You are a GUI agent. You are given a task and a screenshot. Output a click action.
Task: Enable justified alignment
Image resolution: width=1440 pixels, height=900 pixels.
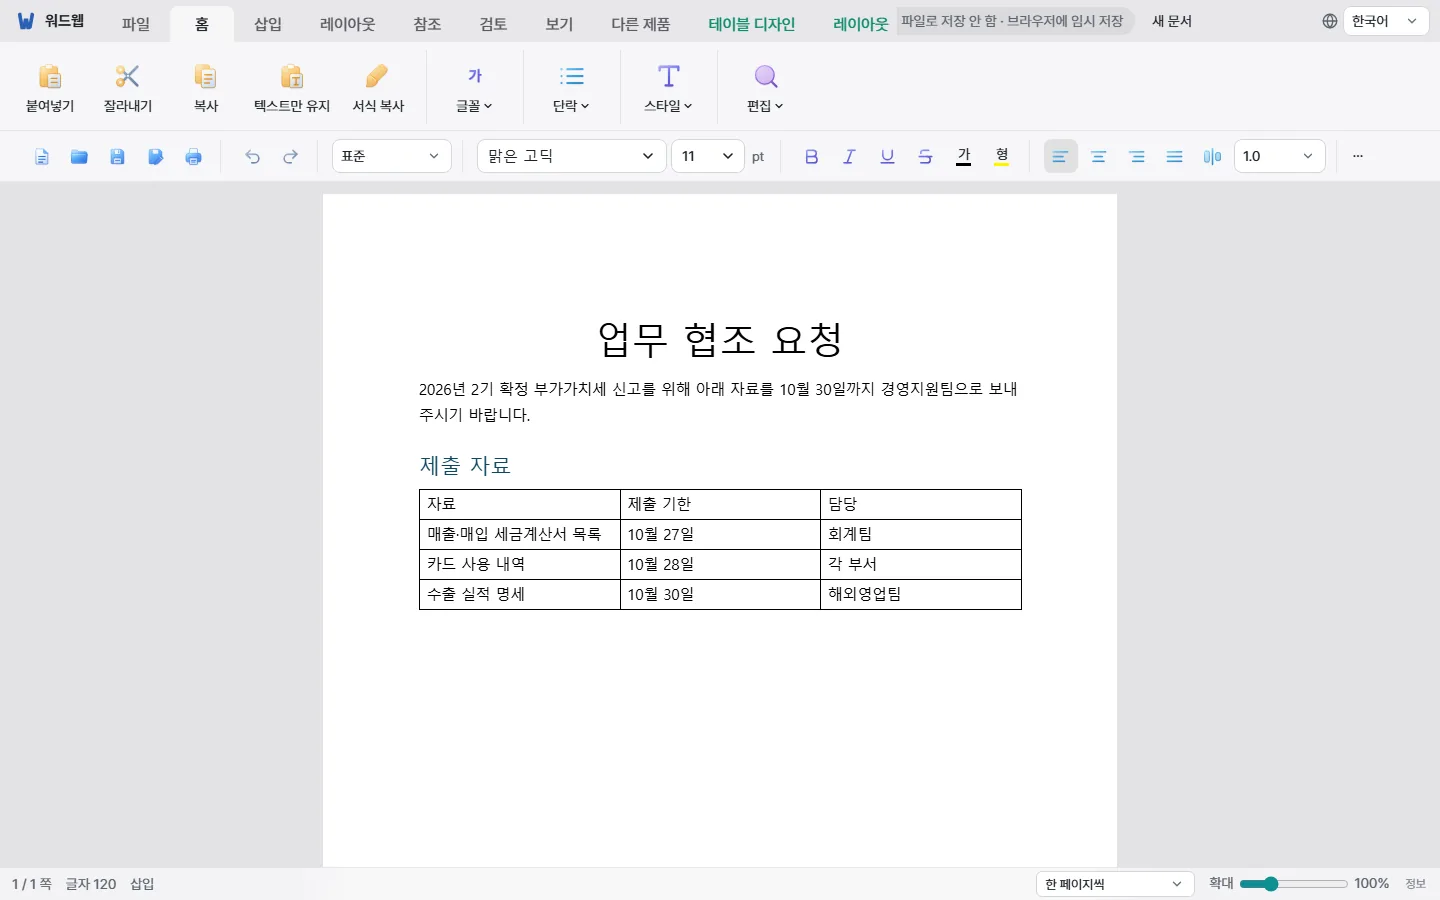tap(1174, 157)
